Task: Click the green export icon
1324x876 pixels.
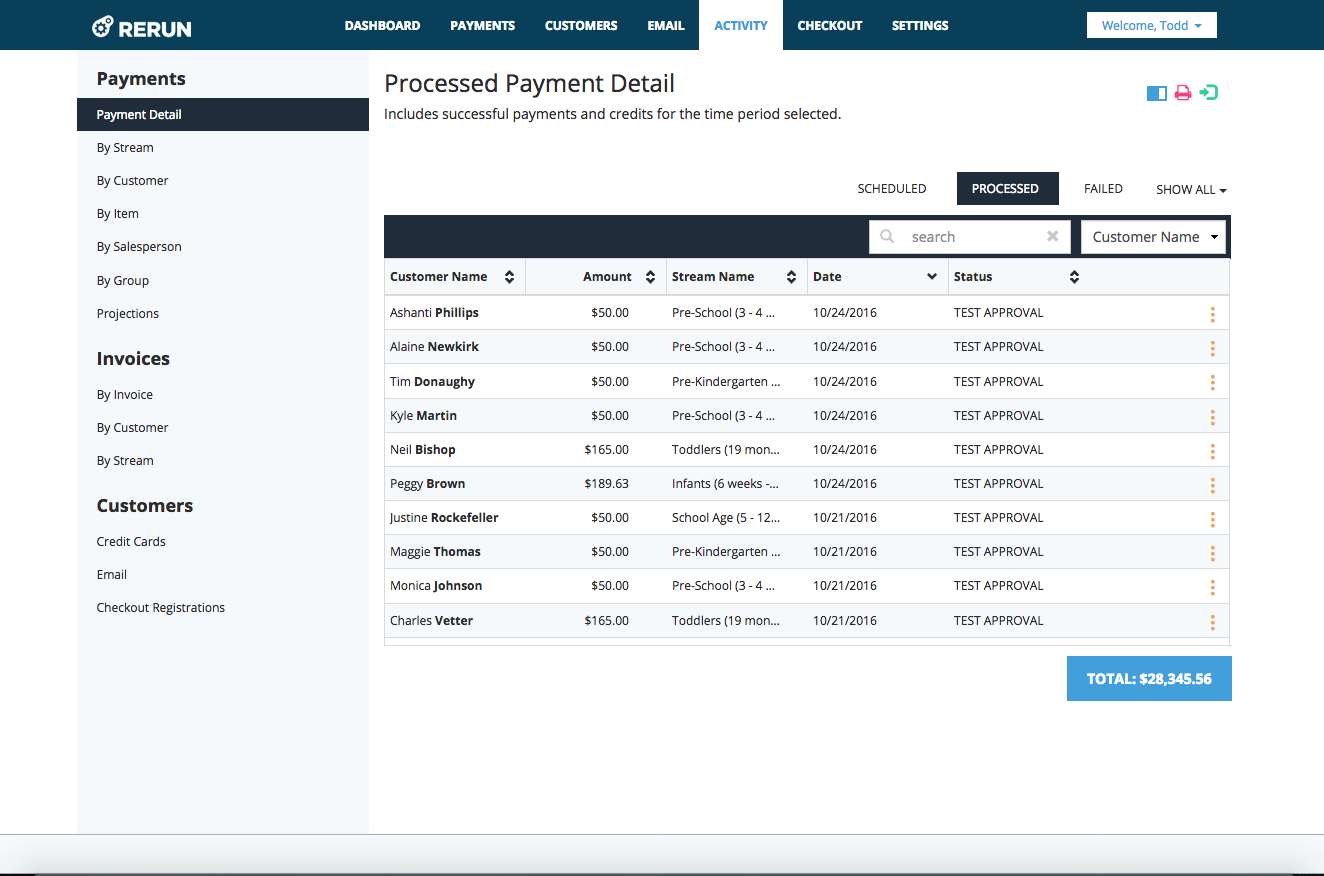Action: point(1209,93)
